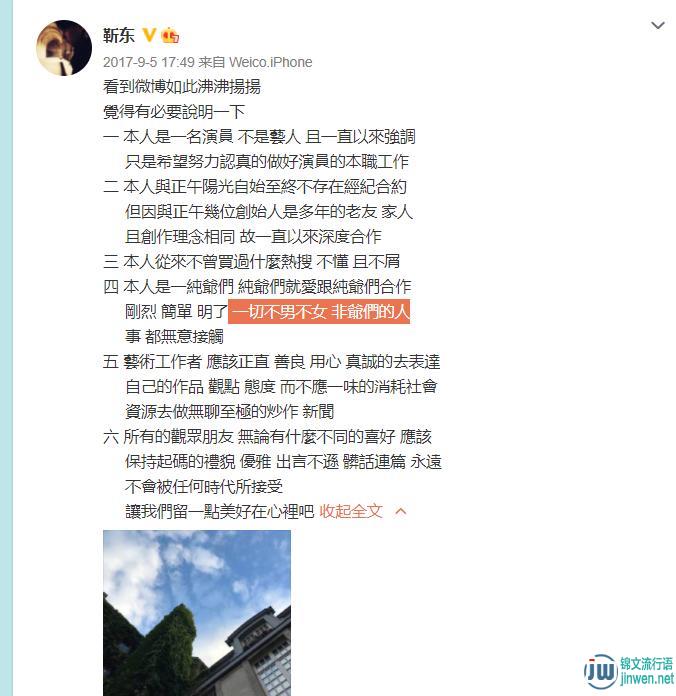Click the line starting 二 本人與正午陽光
This screenshot has height=696, width=676.
click(x=255, y=186)
